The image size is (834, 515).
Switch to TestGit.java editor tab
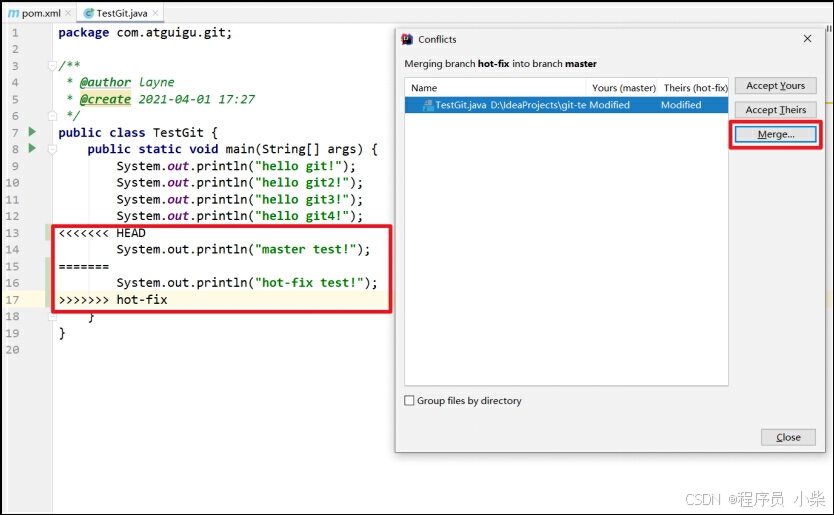click(122, 13)
